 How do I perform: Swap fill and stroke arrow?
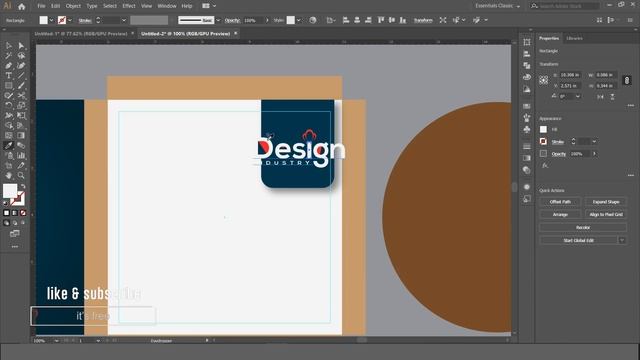pyautogui.click(x=23, y=186)
